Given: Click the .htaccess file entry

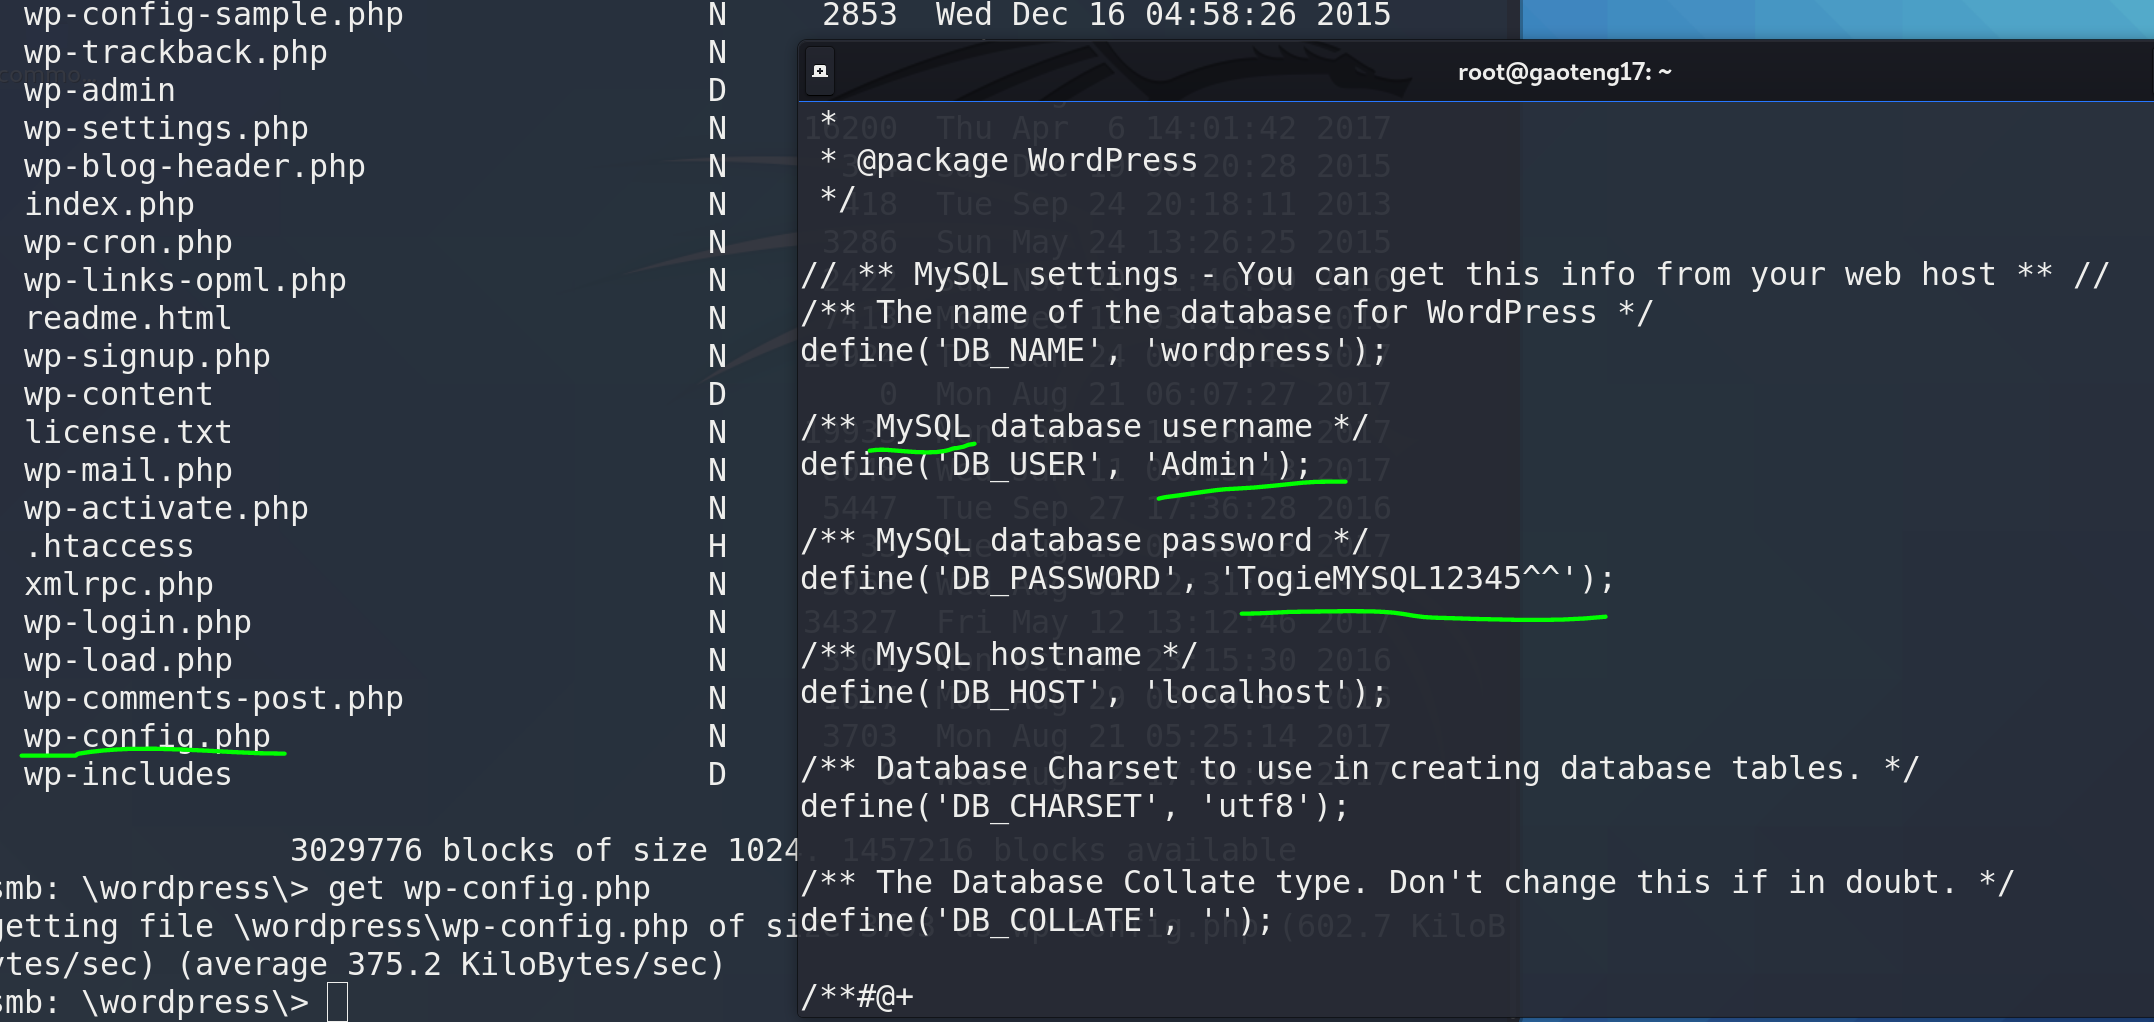Looking at the screenshot, I should (109, 546).
